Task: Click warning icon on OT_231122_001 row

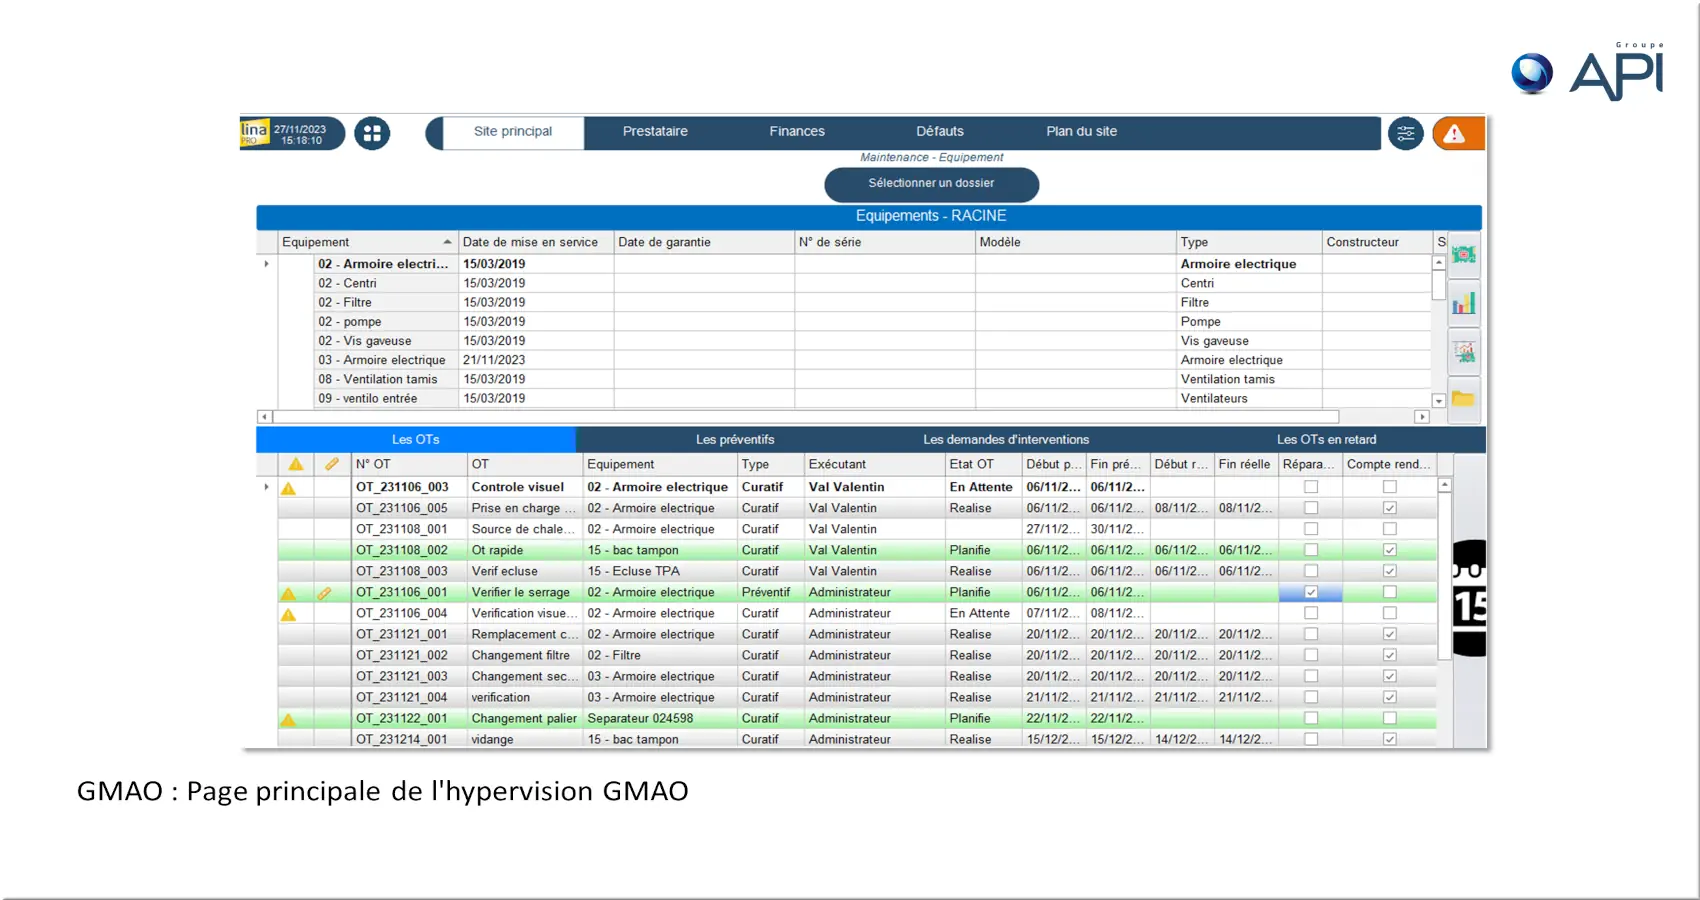Action: (x=289, y=719)
